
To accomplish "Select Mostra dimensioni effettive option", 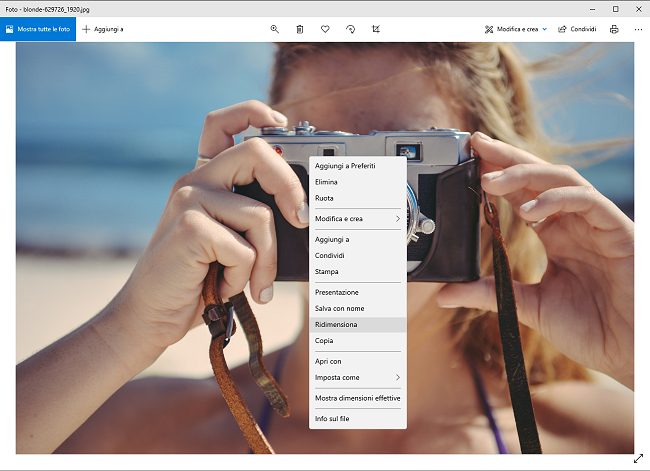I will point(357,398).
